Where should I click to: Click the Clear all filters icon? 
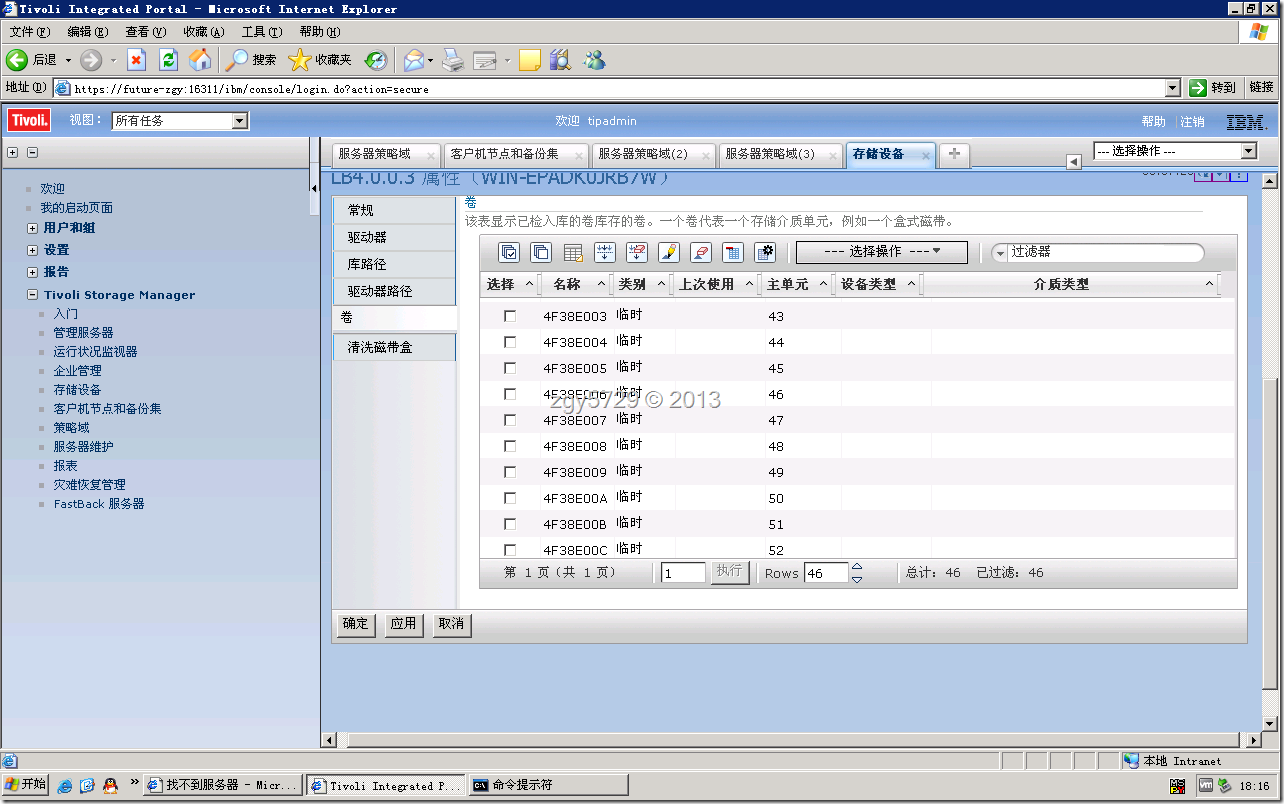point(637,252)
